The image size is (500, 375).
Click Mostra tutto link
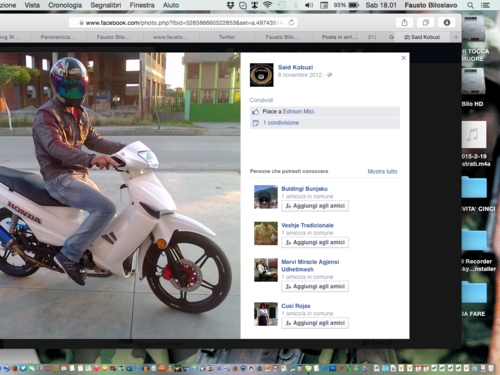(x=382, y=171)
